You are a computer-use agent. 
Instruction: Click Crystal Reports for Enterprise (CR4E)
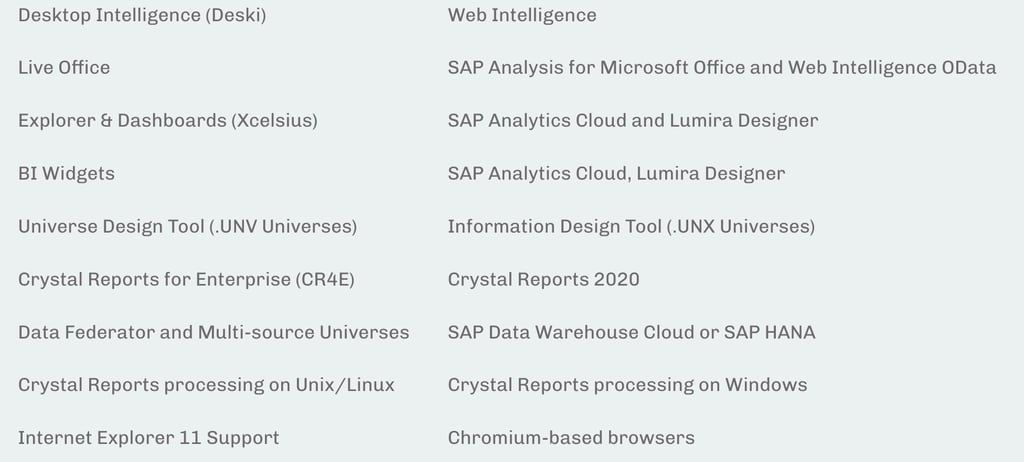(186, 280)
